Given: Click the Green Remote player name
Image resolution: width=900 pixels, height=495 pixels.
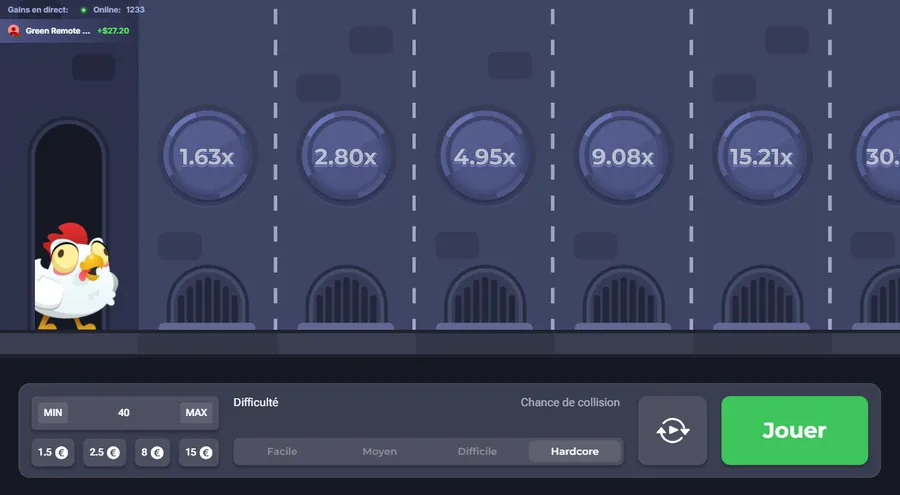Looking at the screenshot, I should pyautogui.click(x=58, y=31).
